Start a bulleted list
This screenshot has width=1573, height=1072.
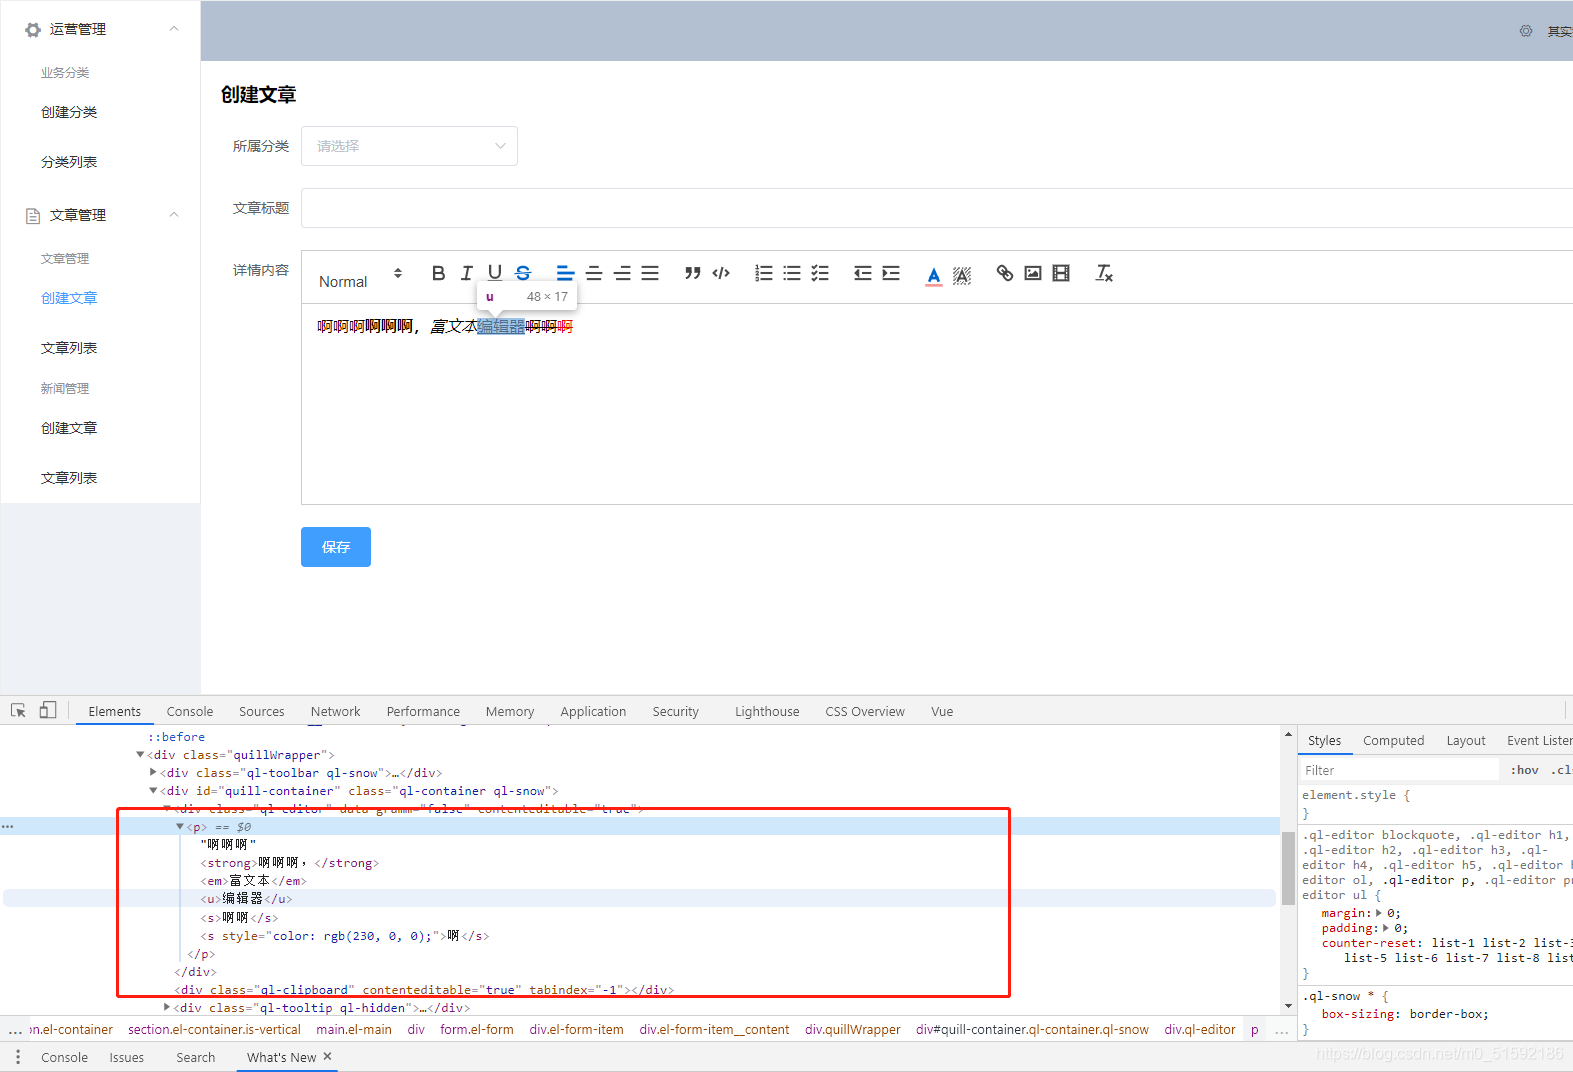pos(792,273)
